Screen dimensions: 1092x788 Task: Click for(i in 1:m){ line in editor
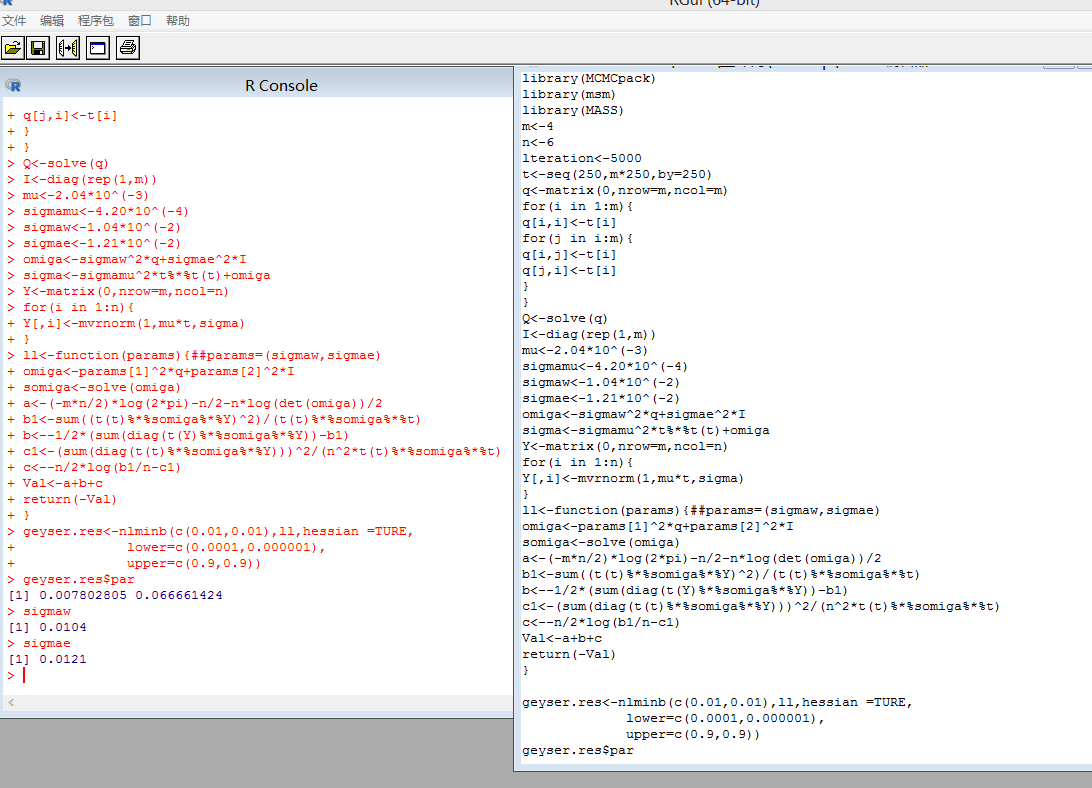[577, 206]
